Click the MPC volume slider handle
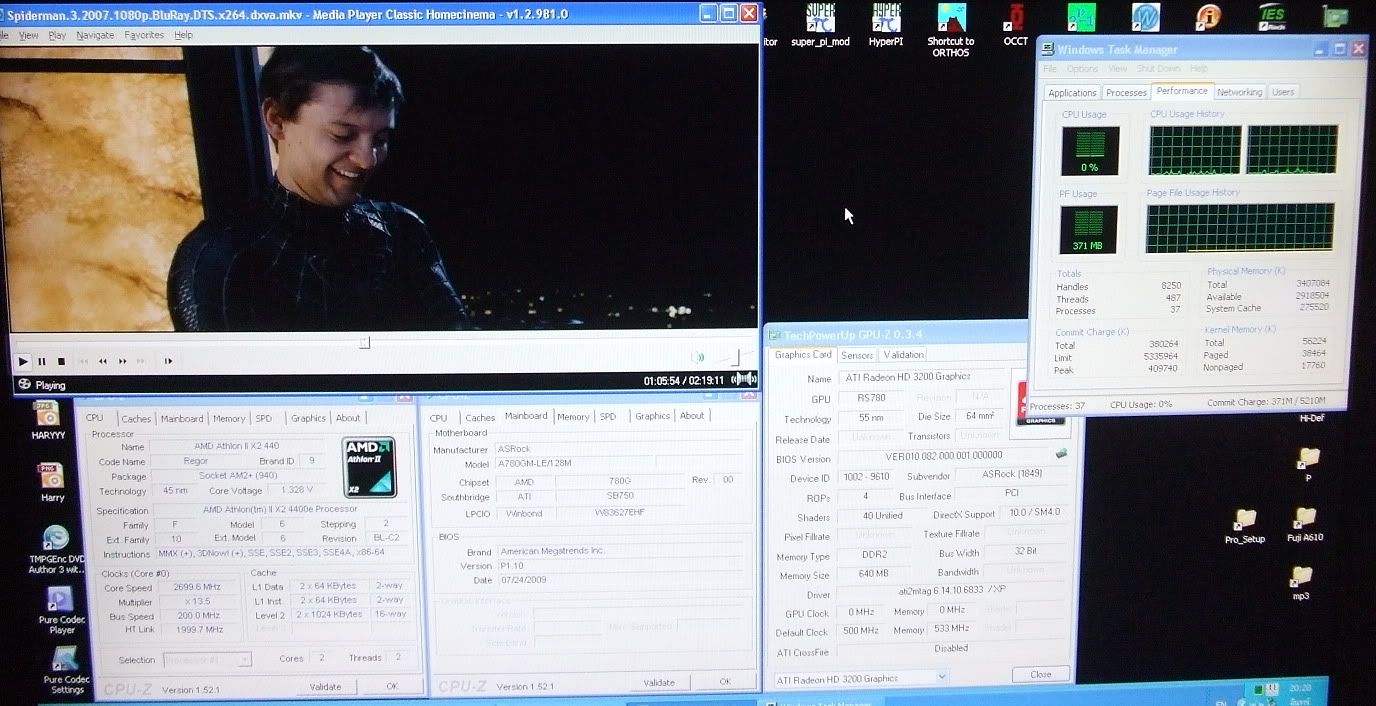The height and width of the screenshot is (706, 1376). tap(737, 357)
